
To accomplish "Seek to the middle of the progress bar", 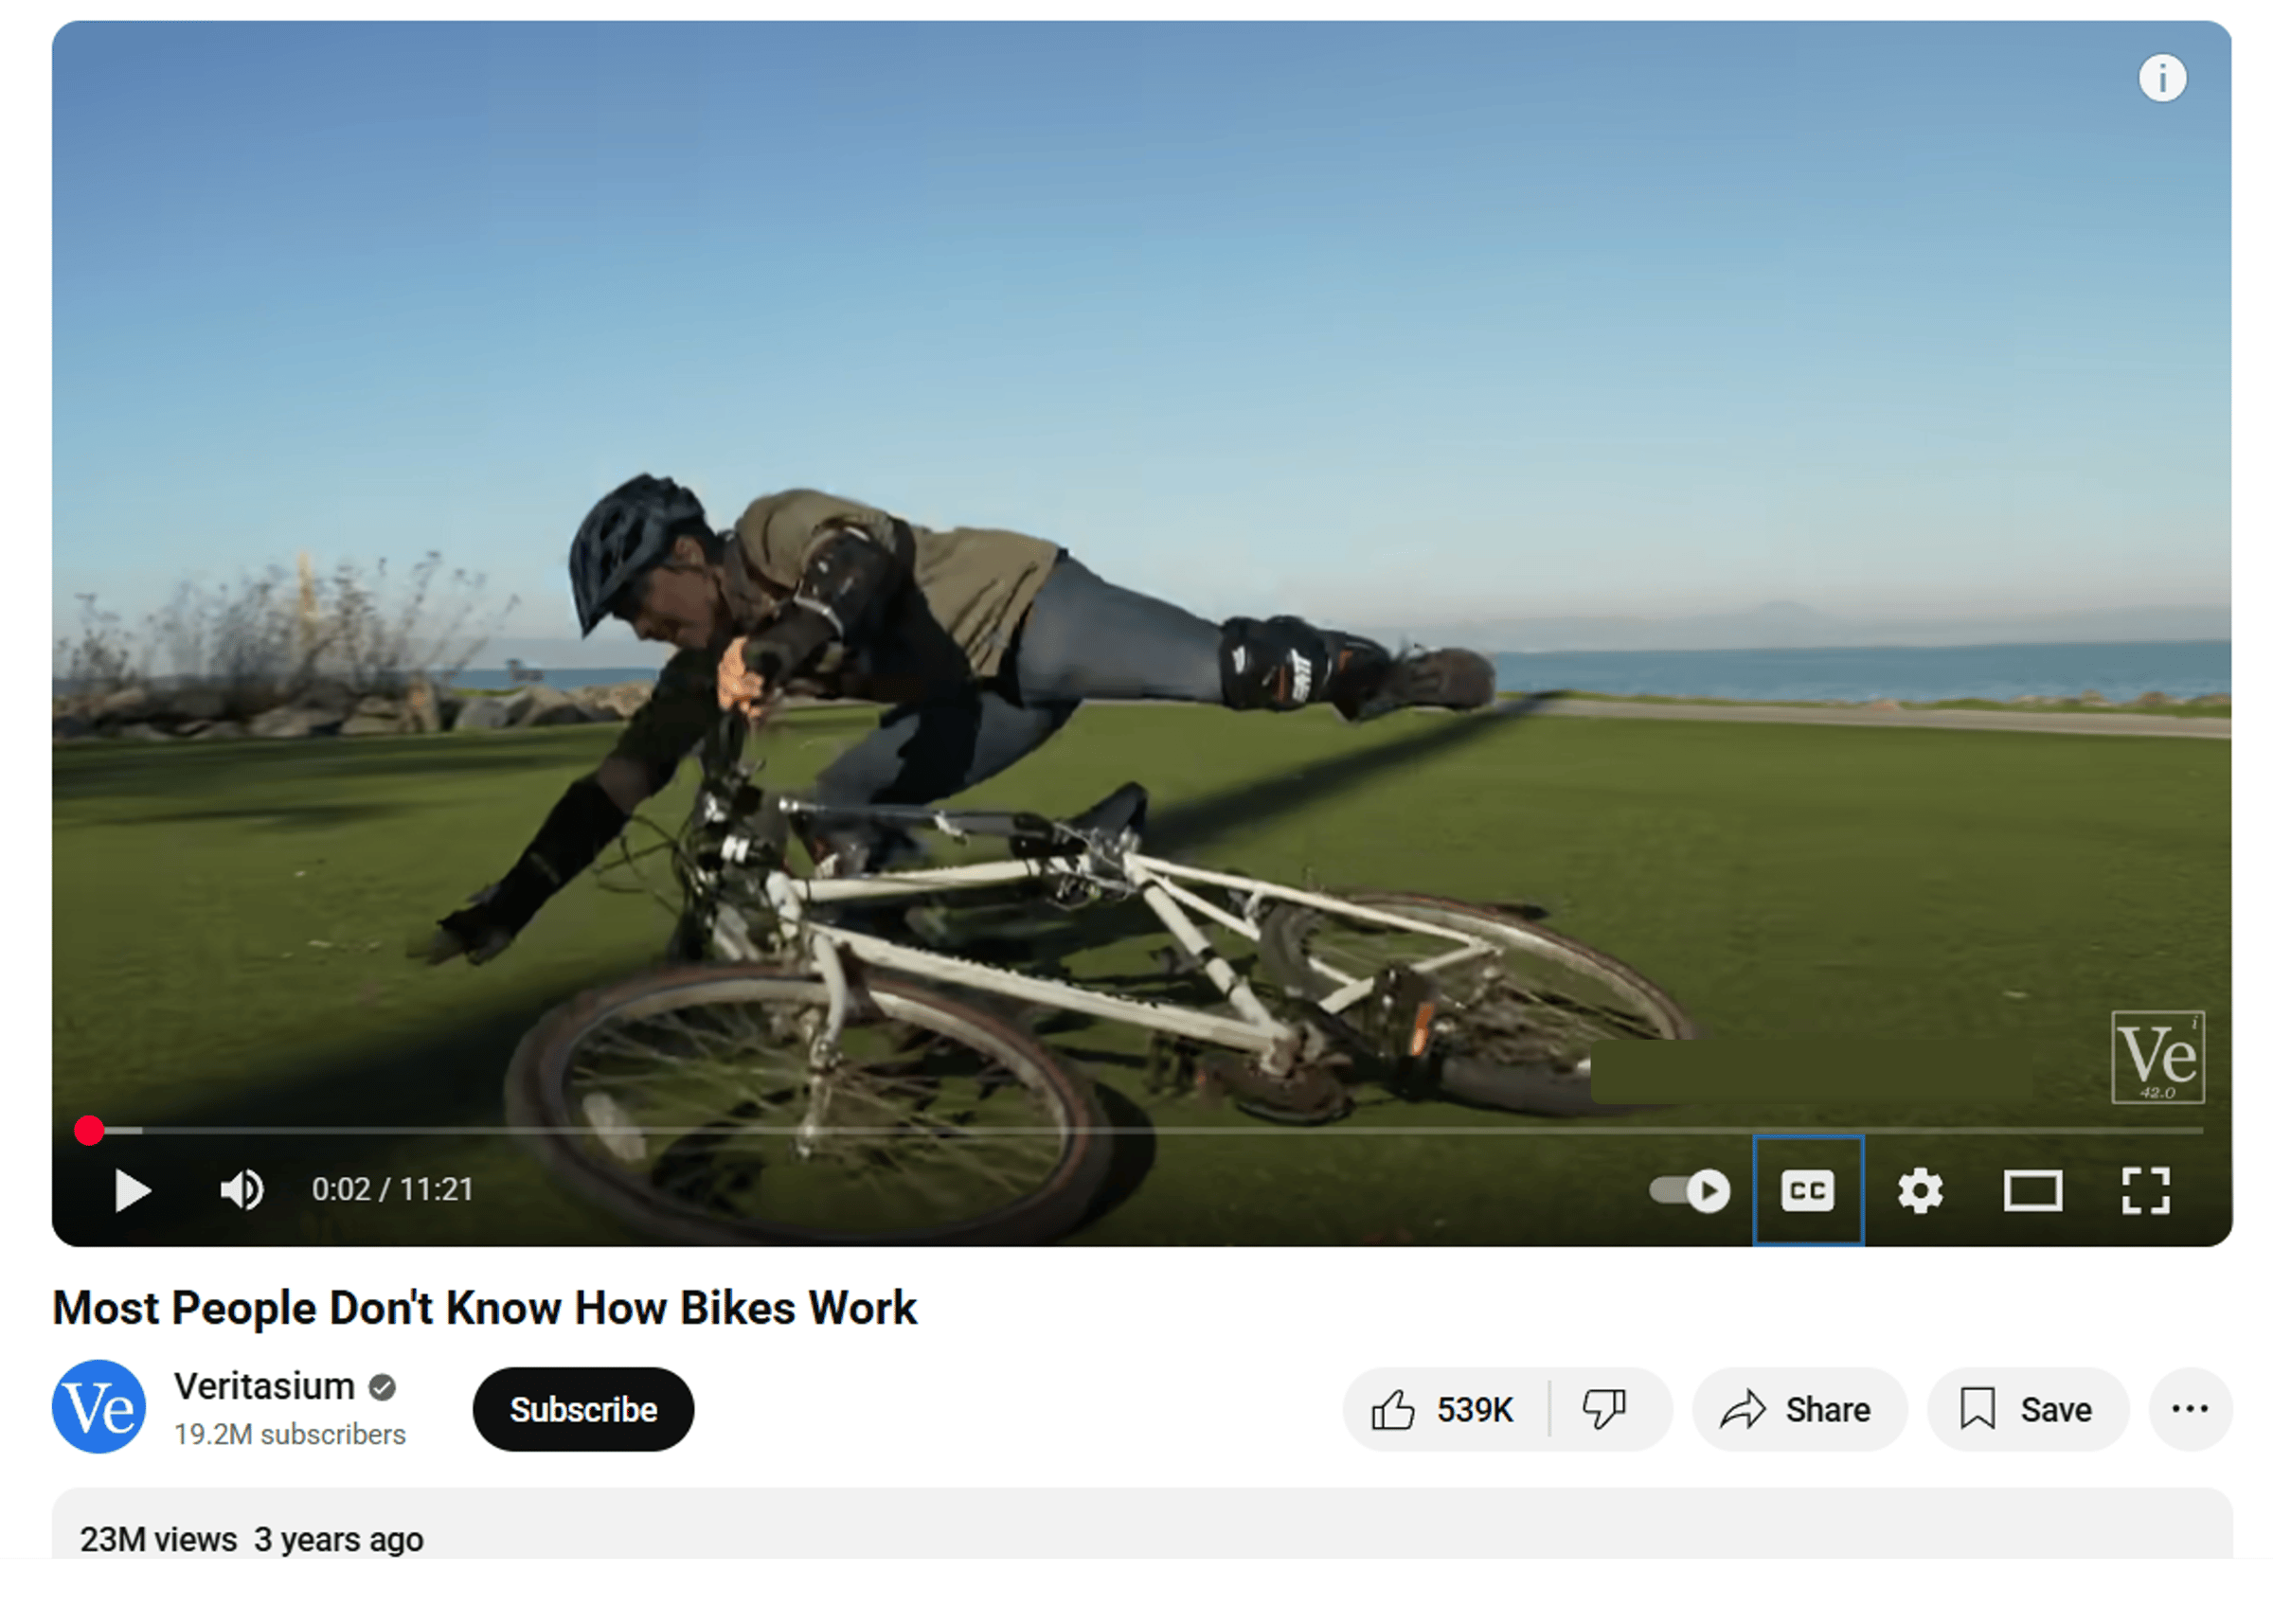I will coord(1142,1130).
